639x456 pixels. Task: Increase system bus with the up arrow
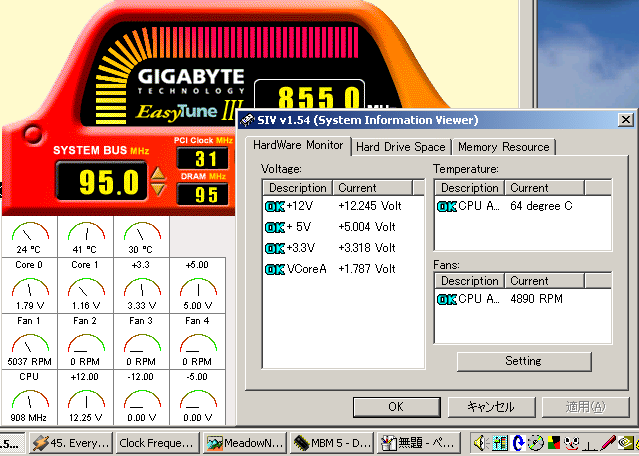[x=158, y=174]
